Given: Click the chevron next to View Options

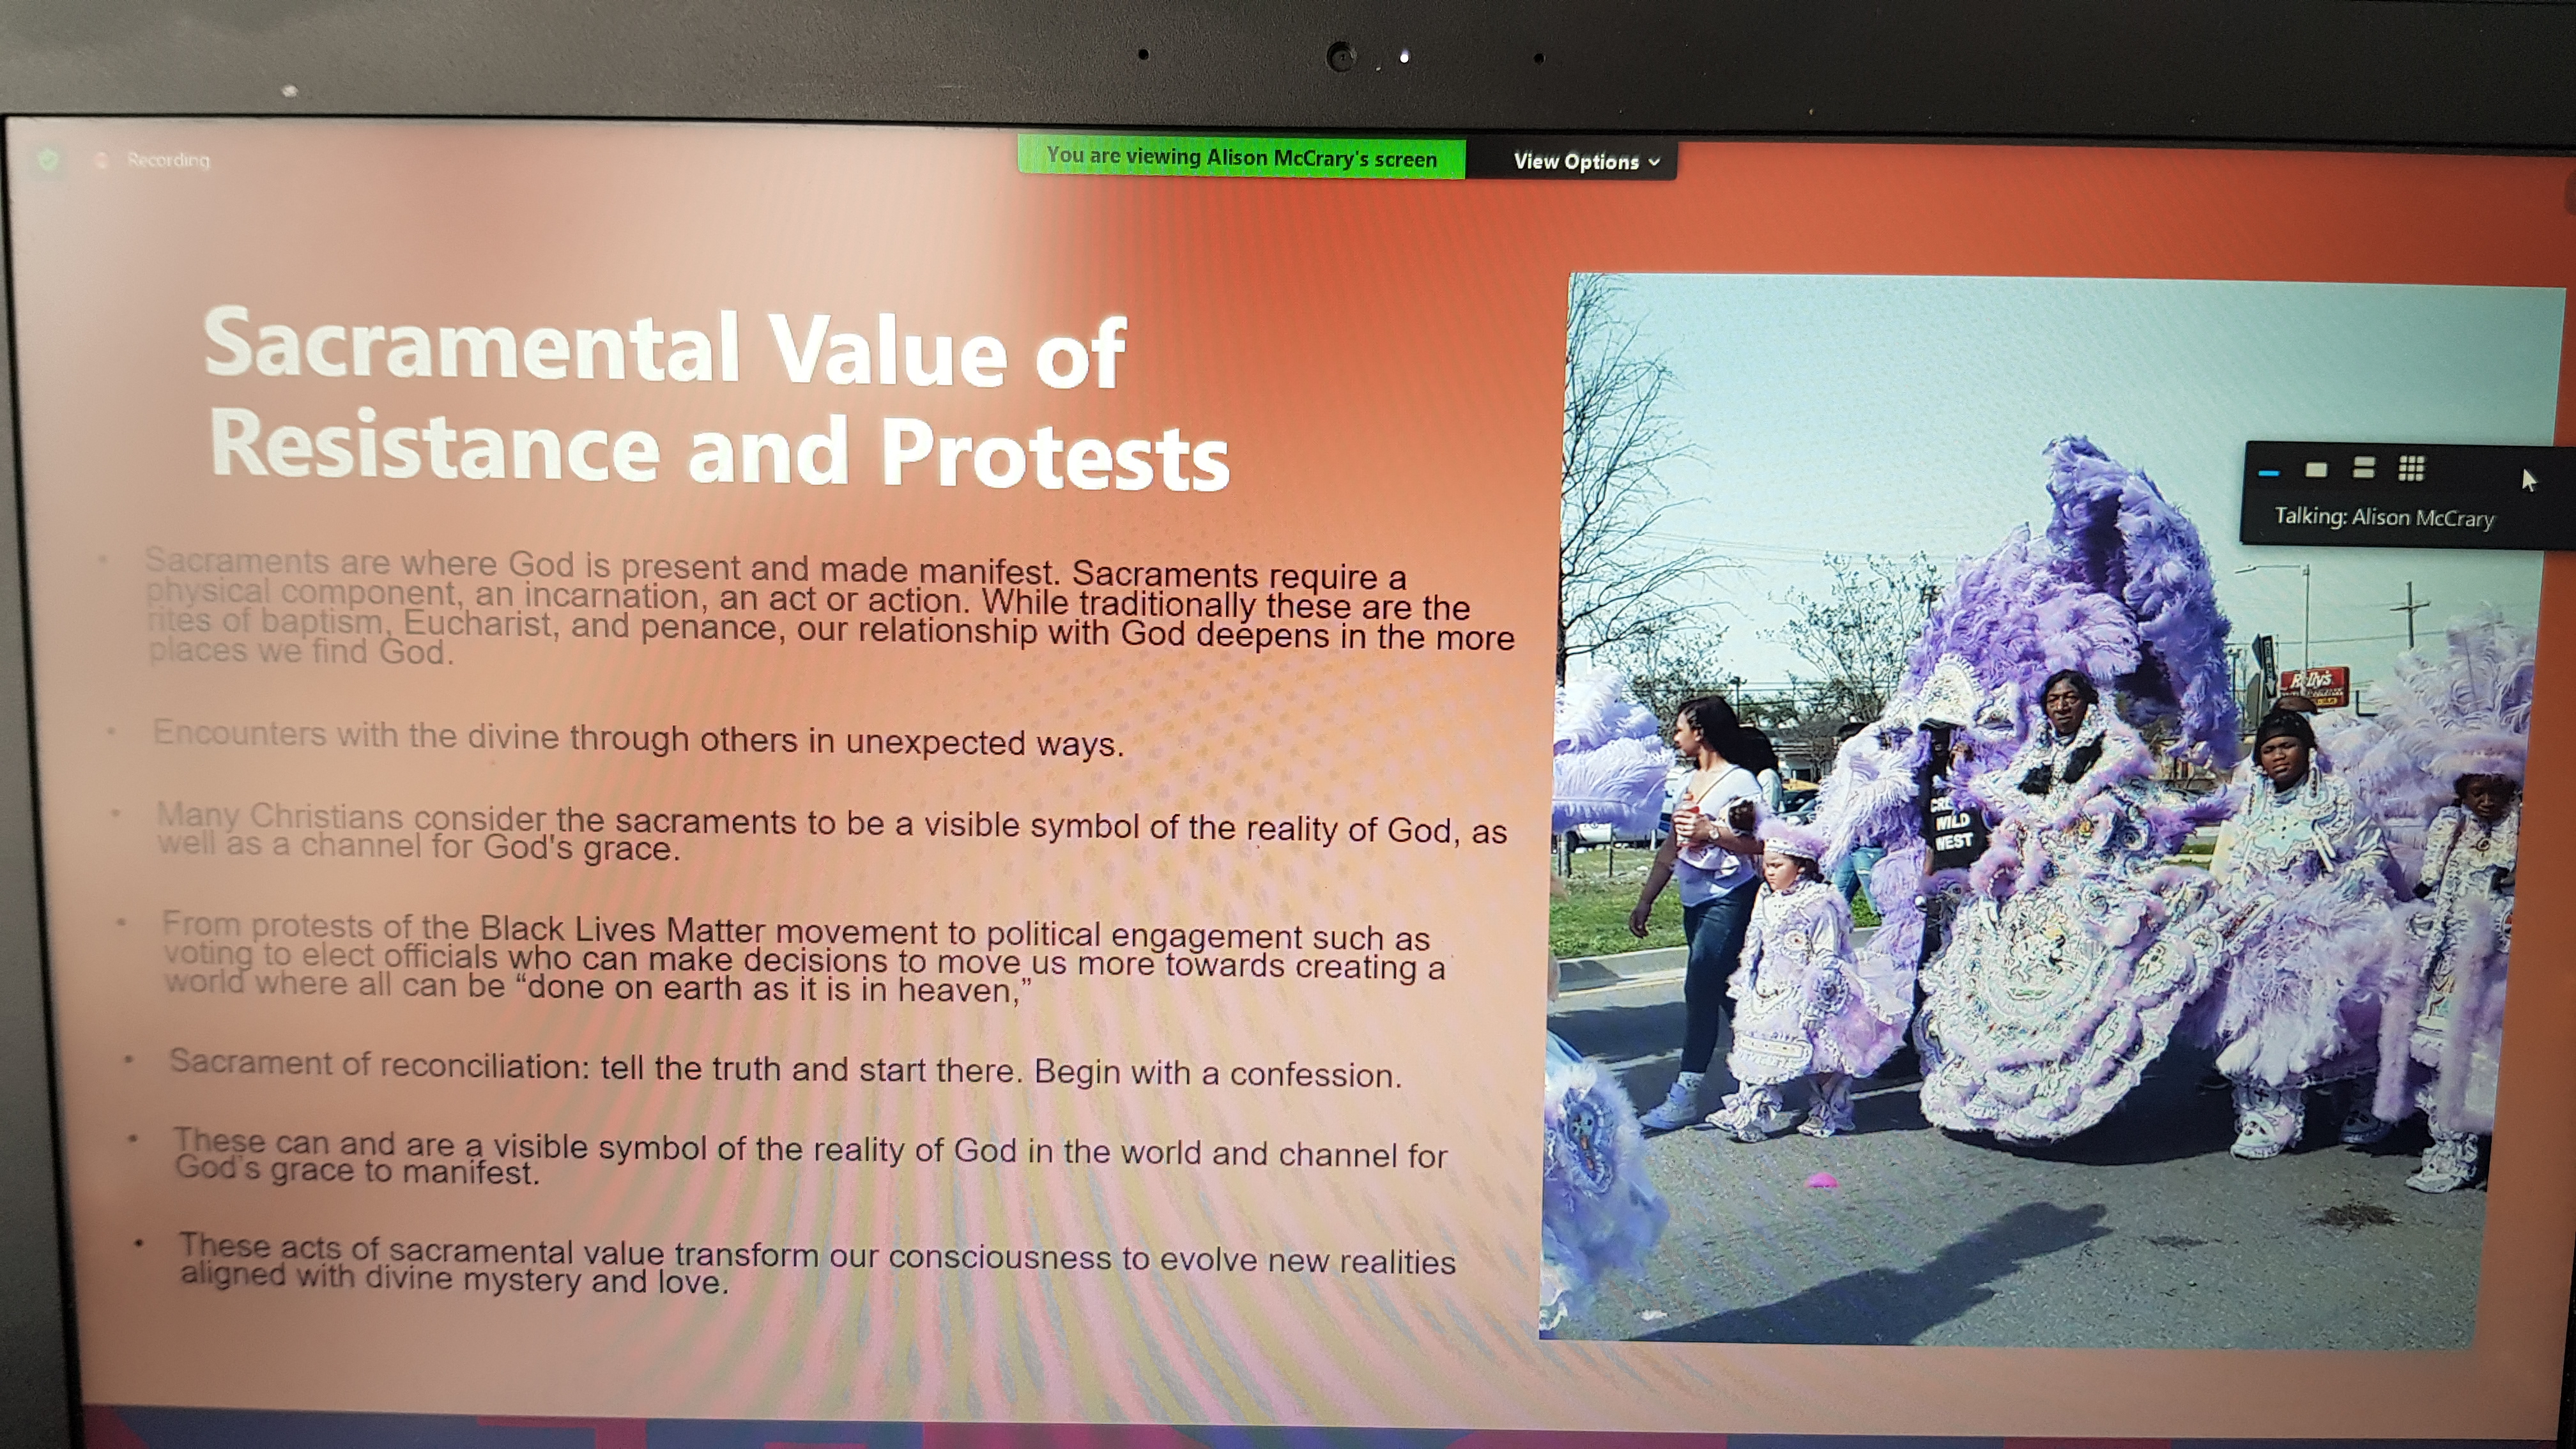Looking at the screenshot, I should pyautogui.click(x=1654, y=163).
